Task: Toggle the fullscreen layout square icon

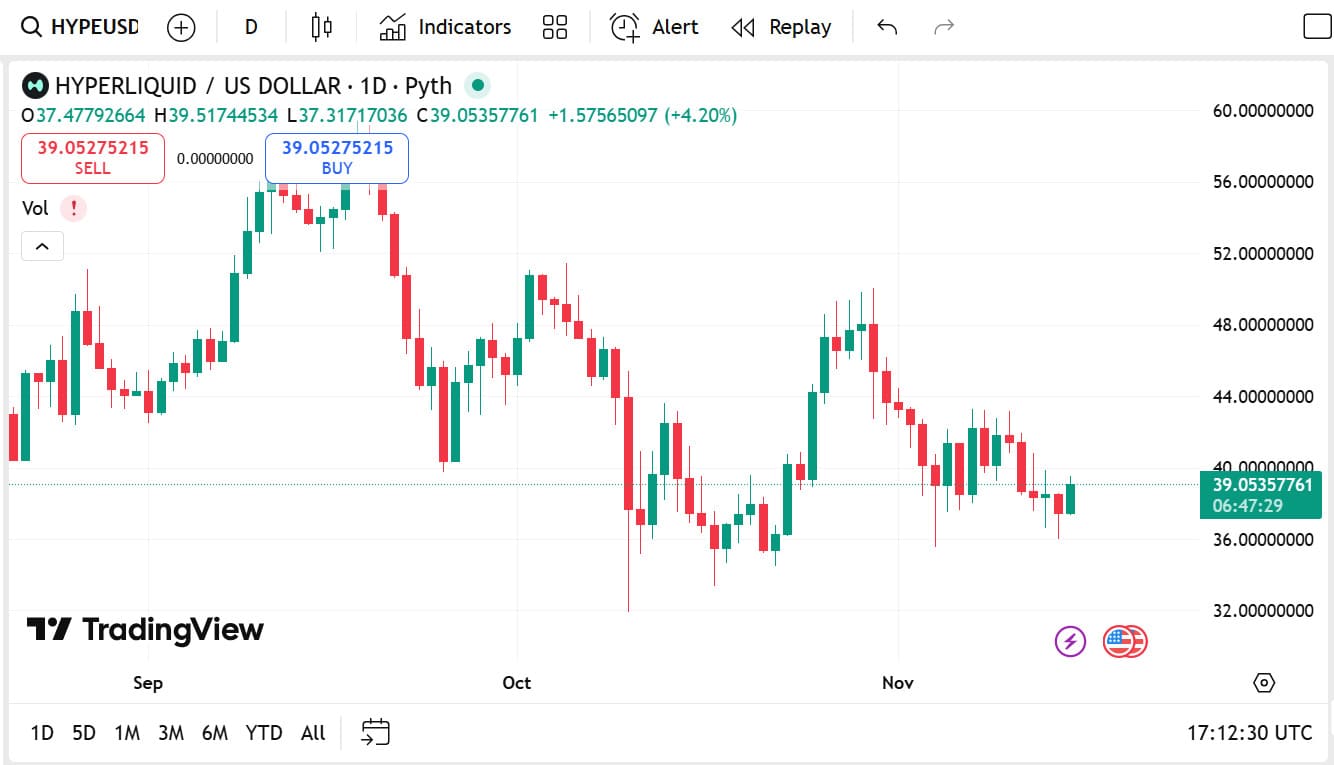Action: pyautogui.click(x=1317, y=27)
